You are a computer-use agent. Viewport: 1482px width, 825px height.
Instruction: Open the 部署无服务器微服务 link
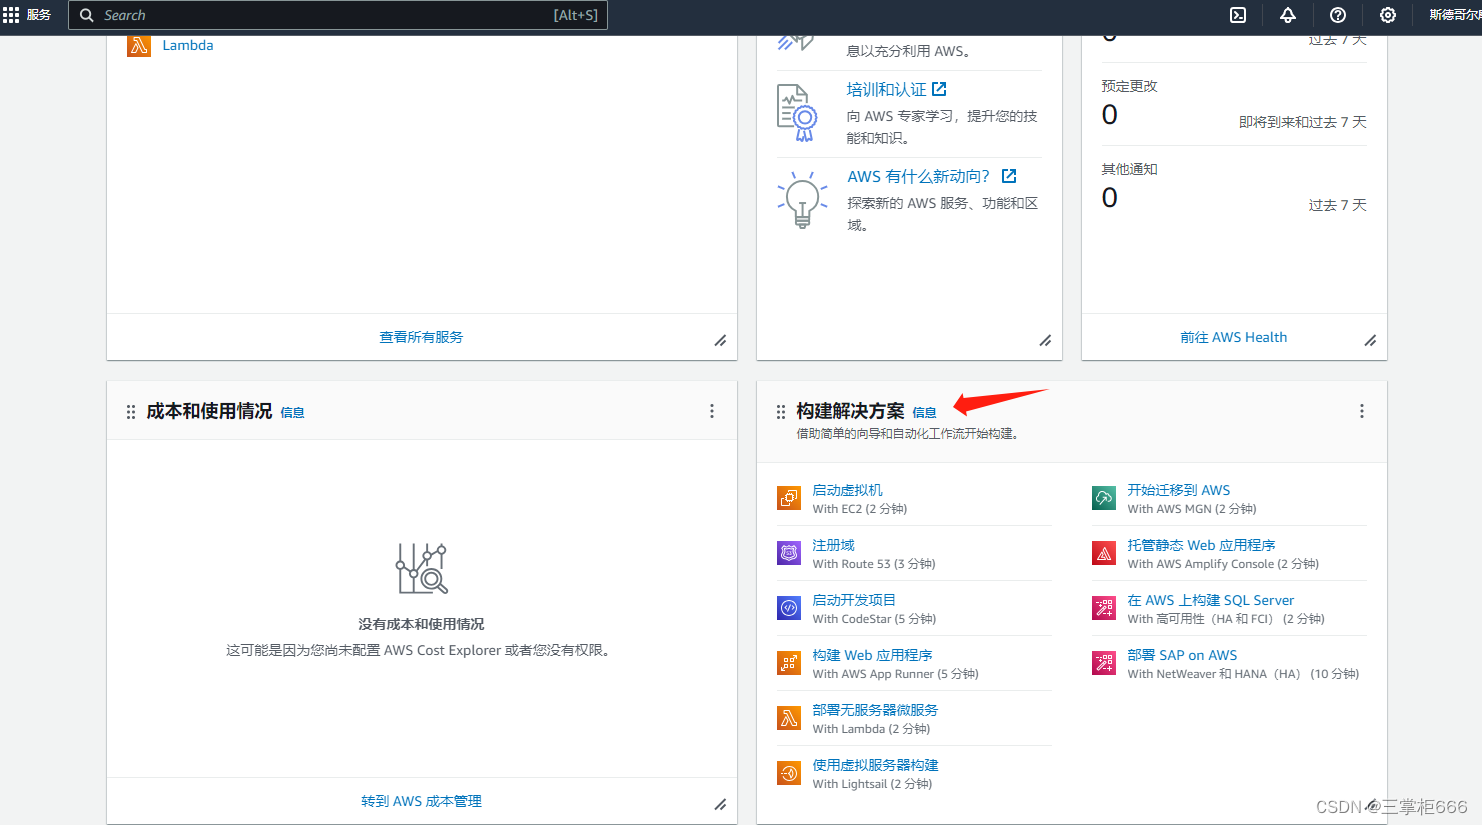point(875,710)
